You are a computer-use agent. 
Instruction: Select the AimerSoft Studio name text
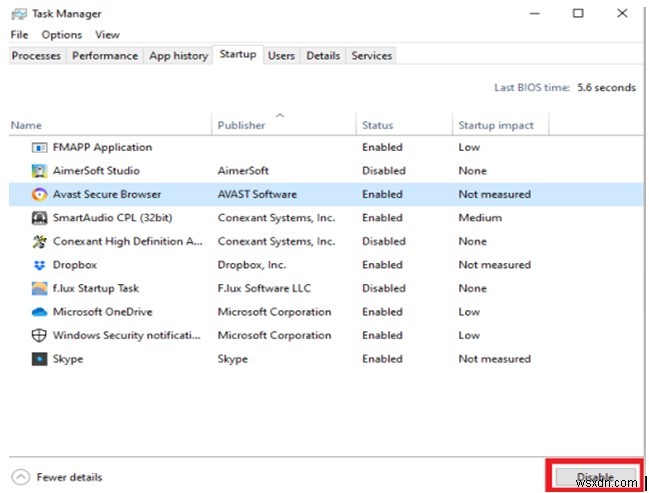96,171
